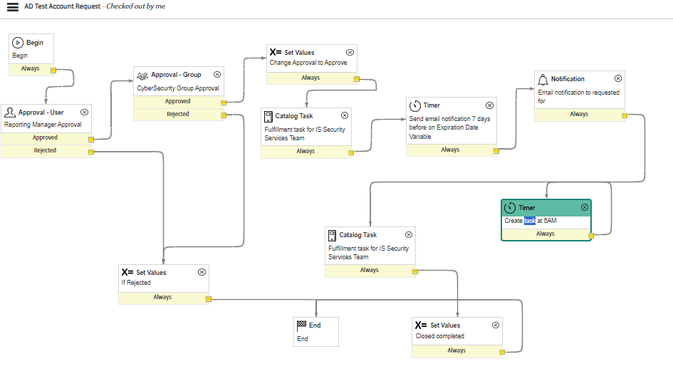
Task: Click the Closed completed Always connector handle
Action: click(x=502, y=353)
